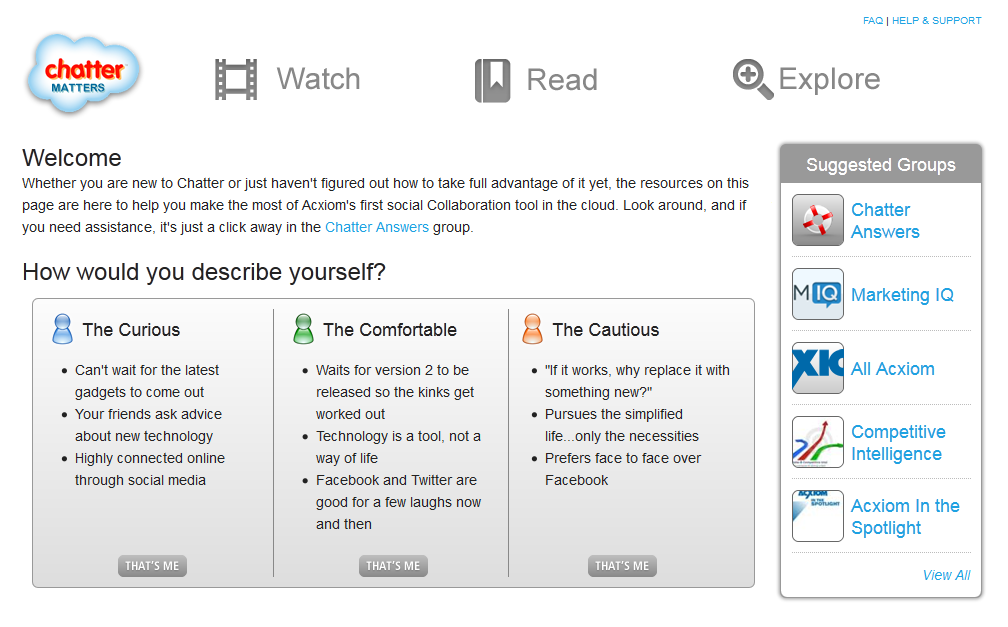
Task: Open the Watch section
Action: tap(318, 79)
